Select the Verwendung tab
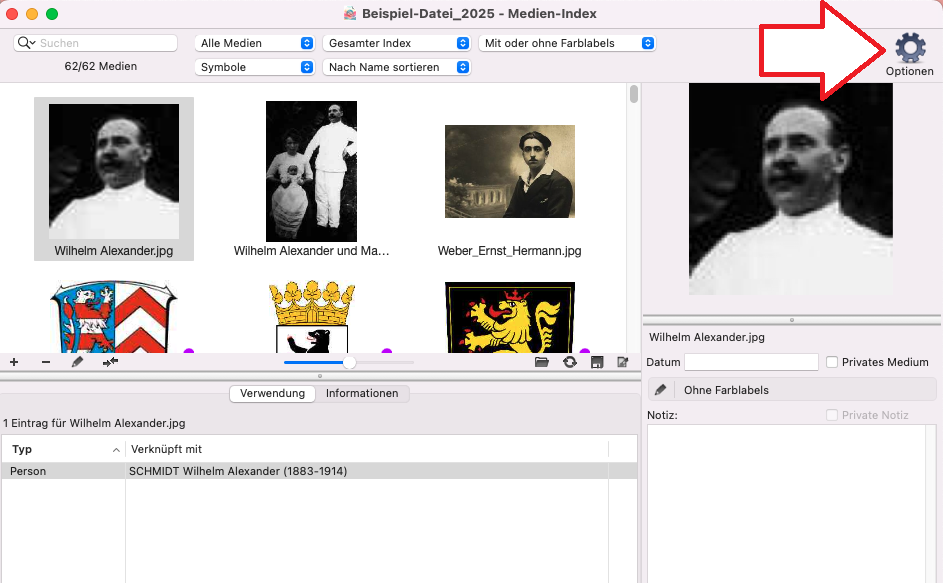Image resolution: width=943 pixels, height=583 pixels. 272,393
